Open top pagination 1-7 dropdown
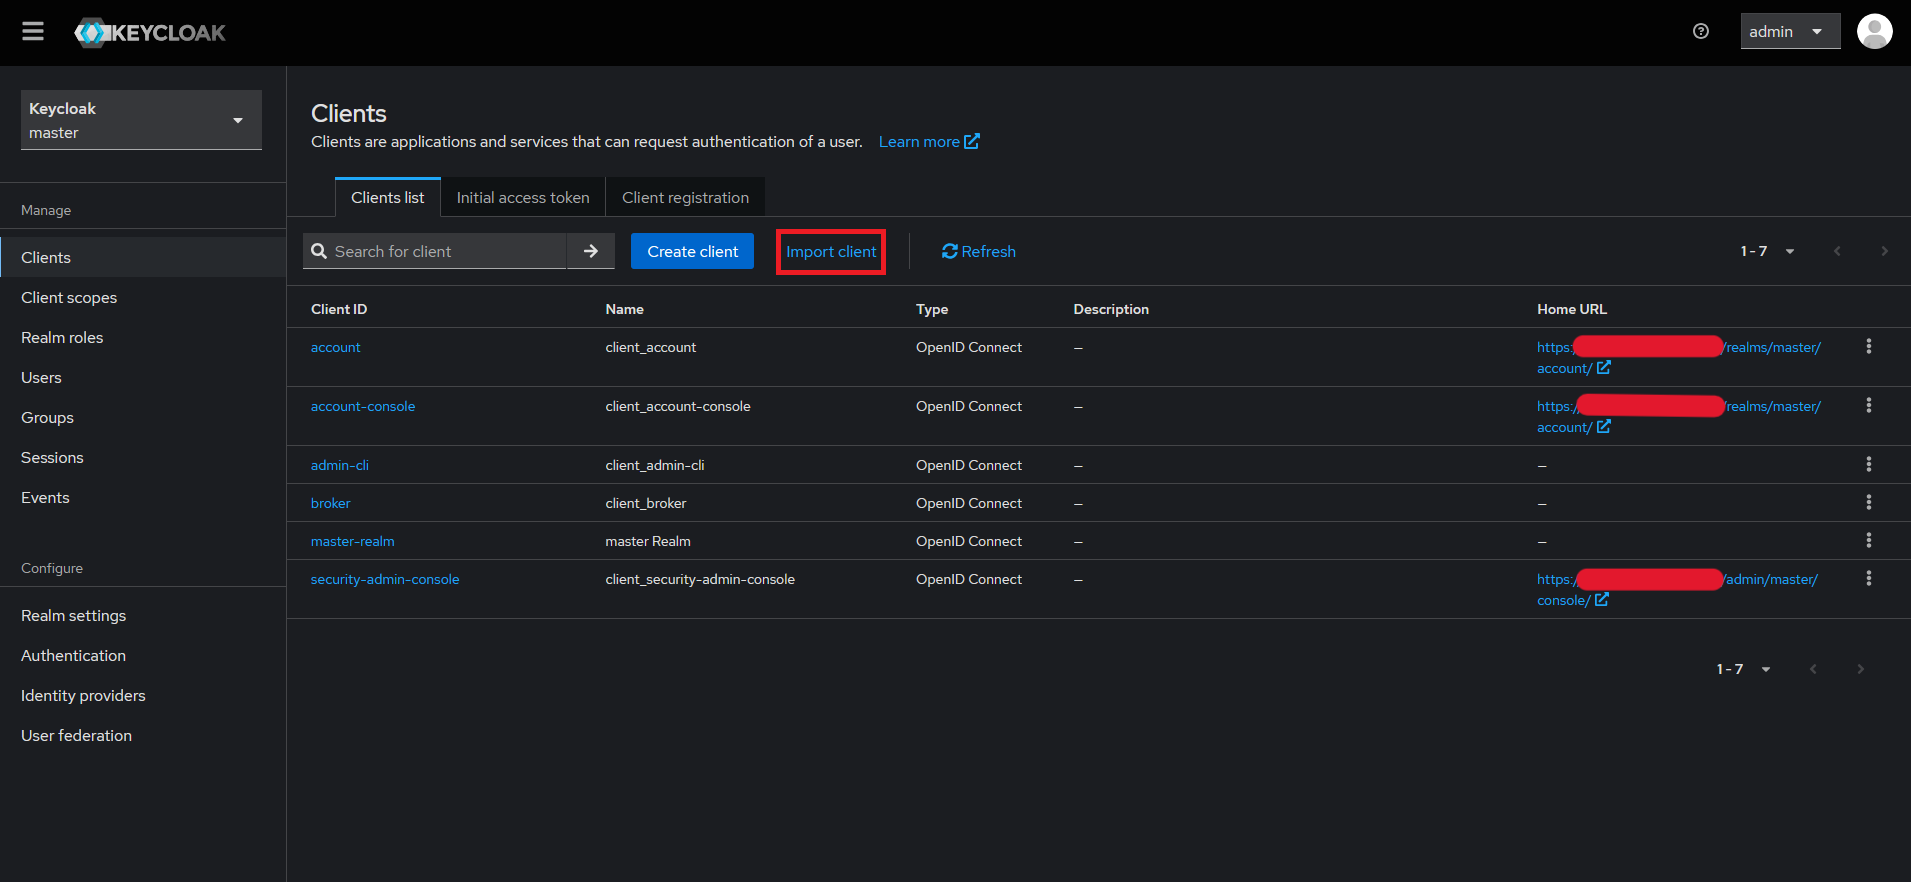Viewport: 1911px width, 882px height. point(1767,251)
